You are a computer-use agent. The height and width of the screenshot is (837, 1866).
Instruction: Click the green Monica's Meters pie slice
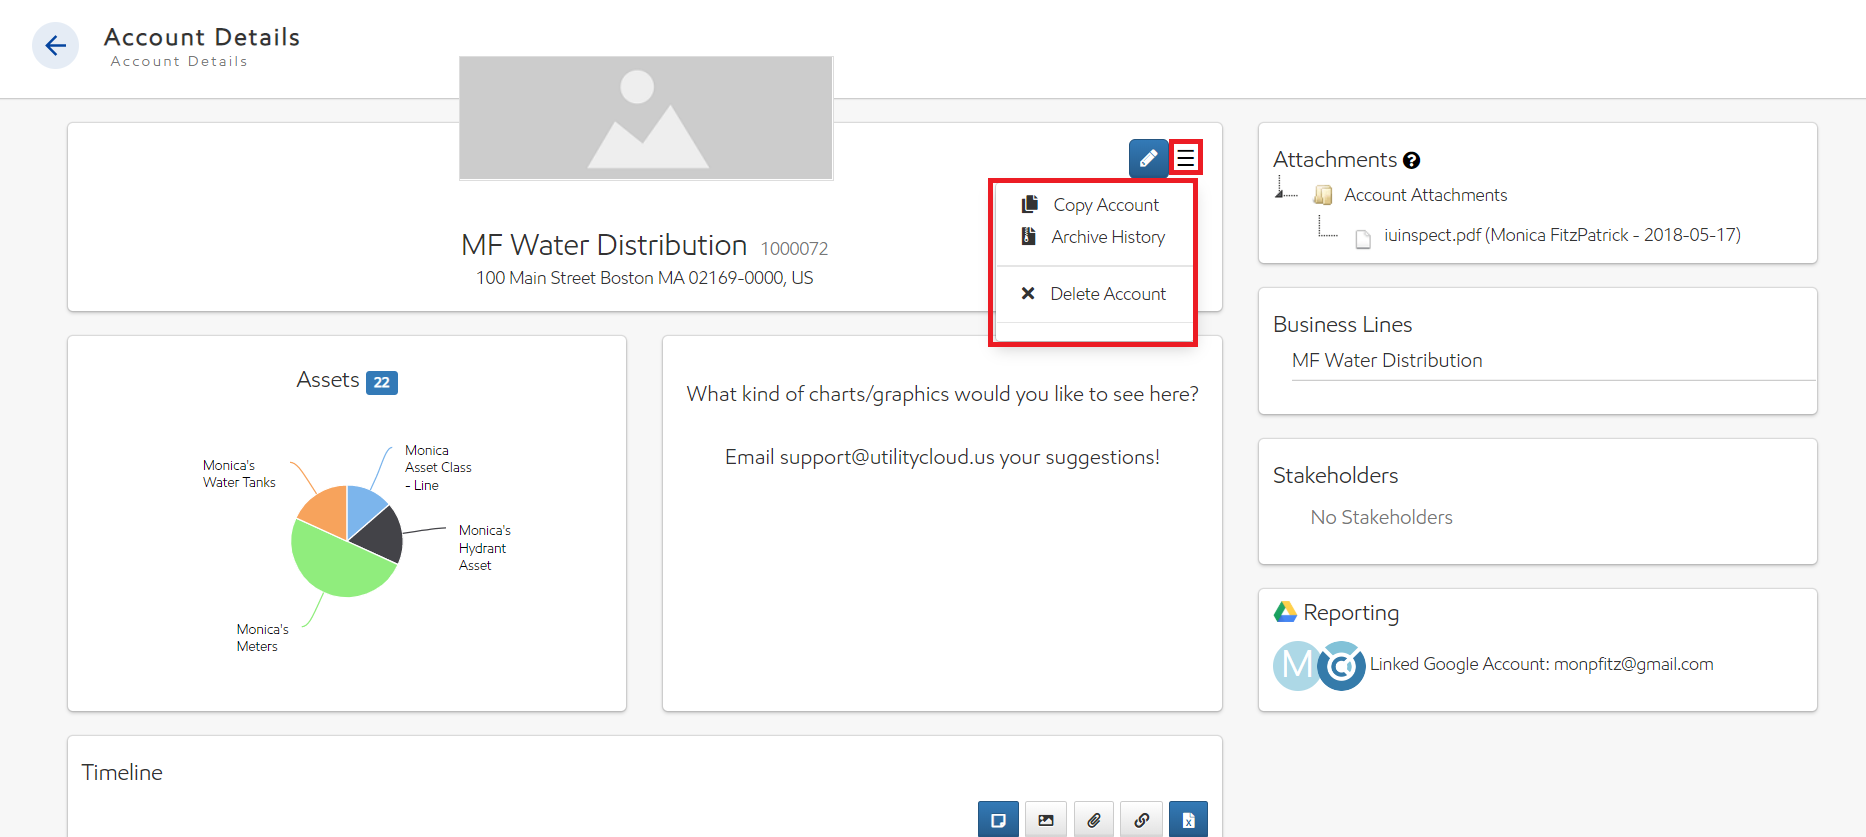tap(335, 562)
